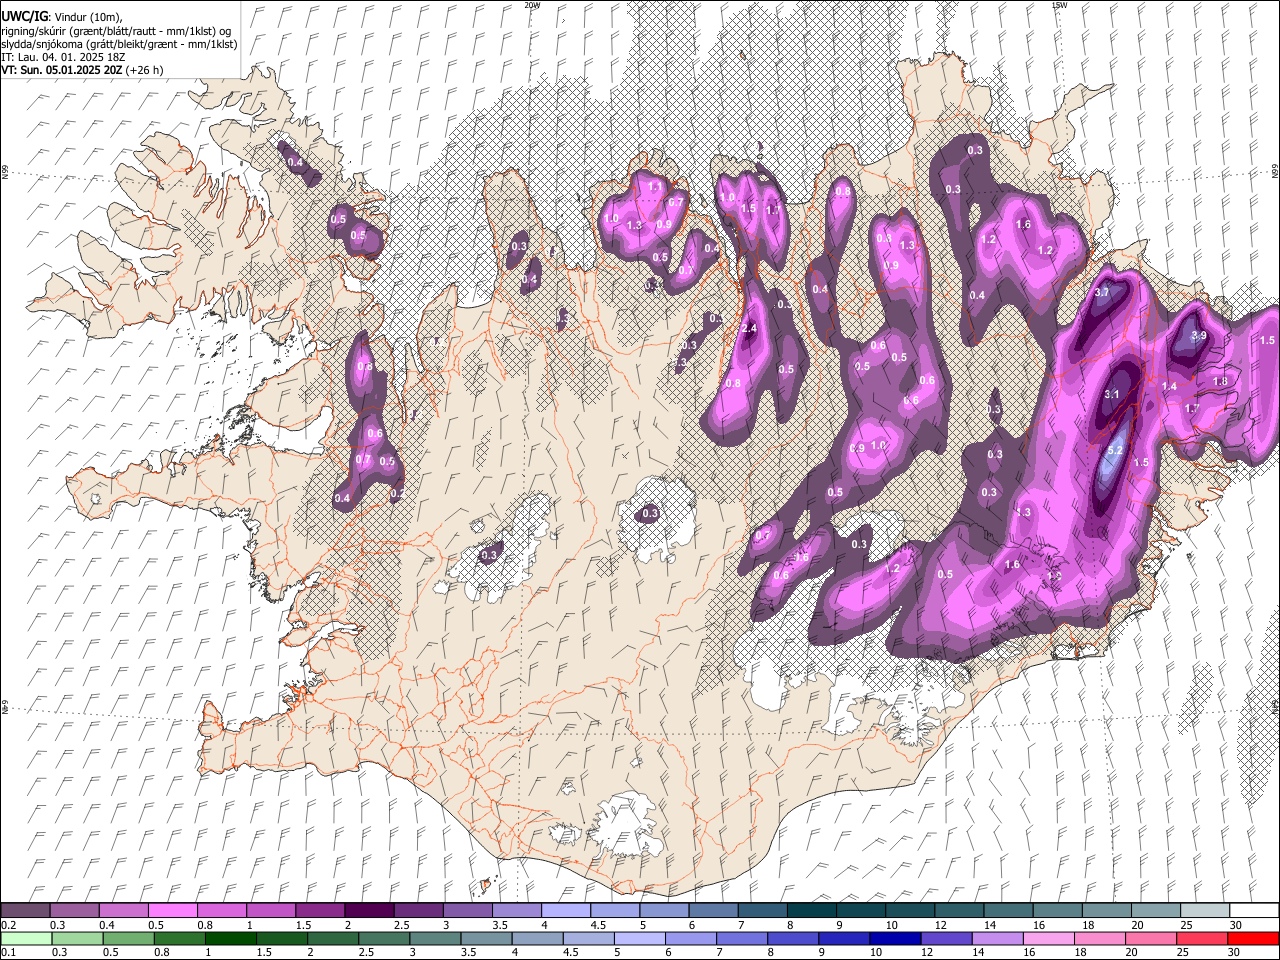Select the pale green 0.1–0.3 swatch, bottom legend row
The image size is (1280, 960).
(x=27, y=939)
